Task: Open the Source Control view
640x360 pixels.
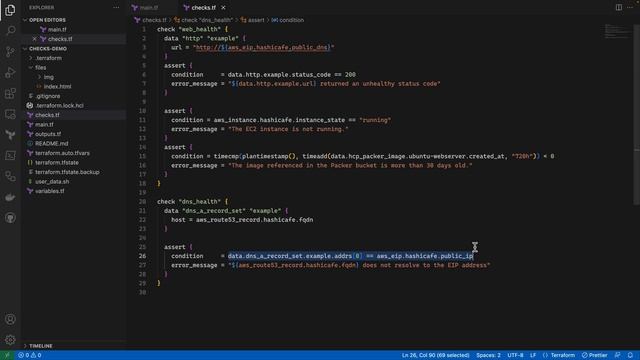Action: 10,52
